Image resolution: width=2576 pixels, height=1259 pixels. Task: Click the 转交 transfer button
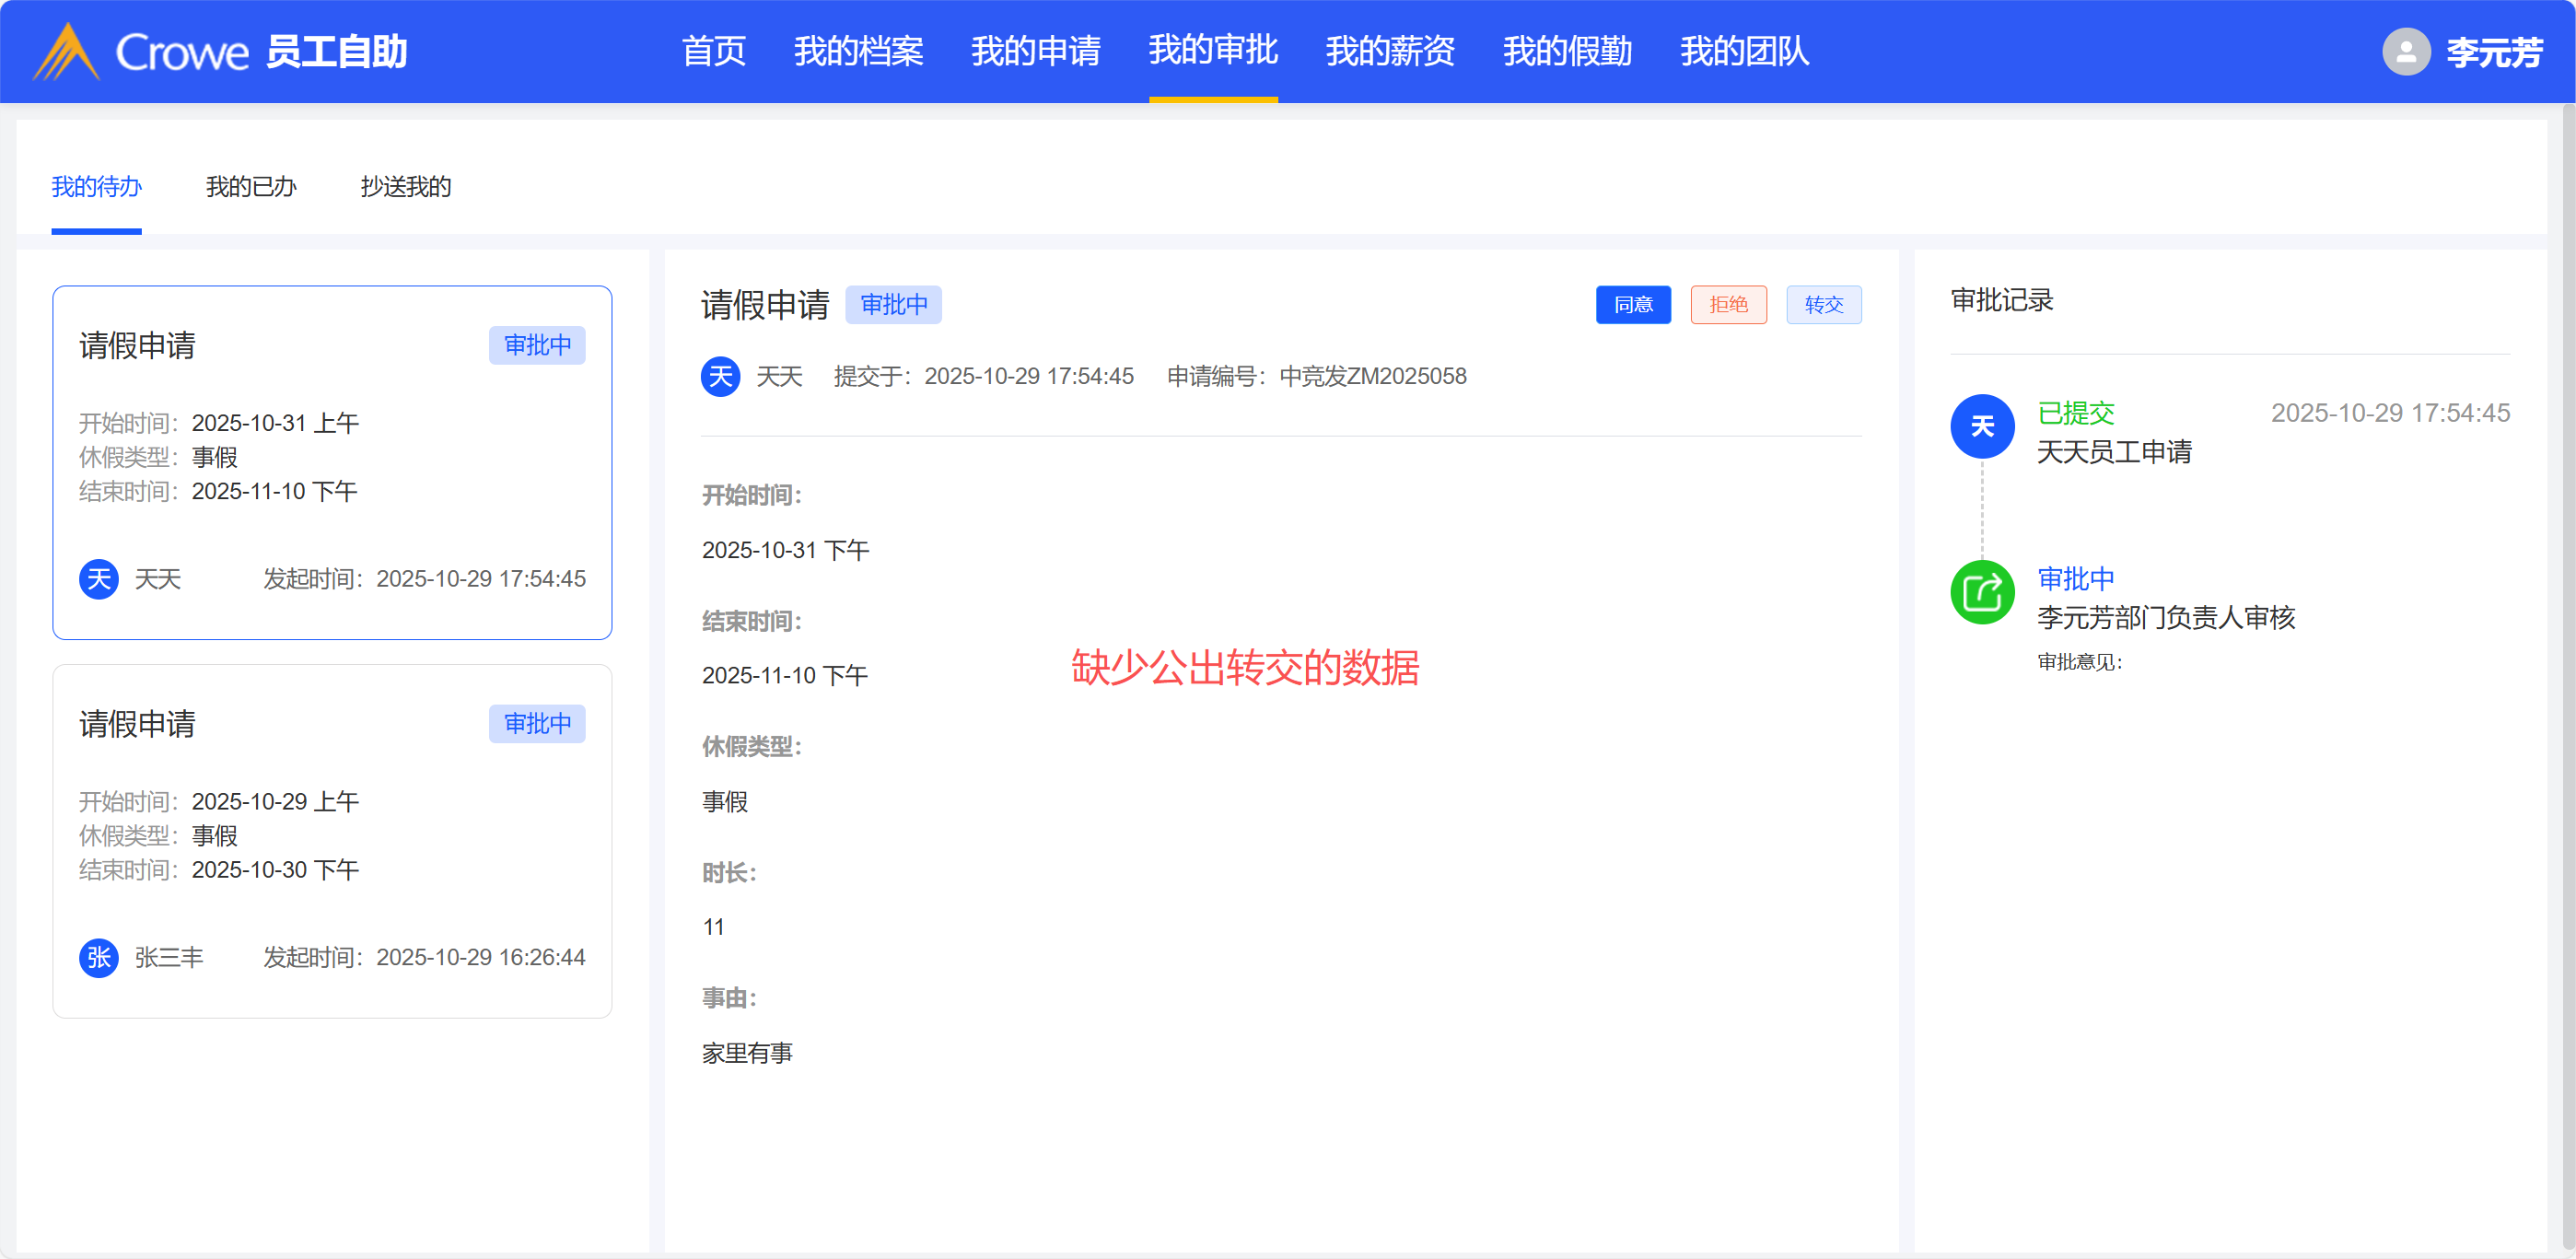(x=1823, y=305)
